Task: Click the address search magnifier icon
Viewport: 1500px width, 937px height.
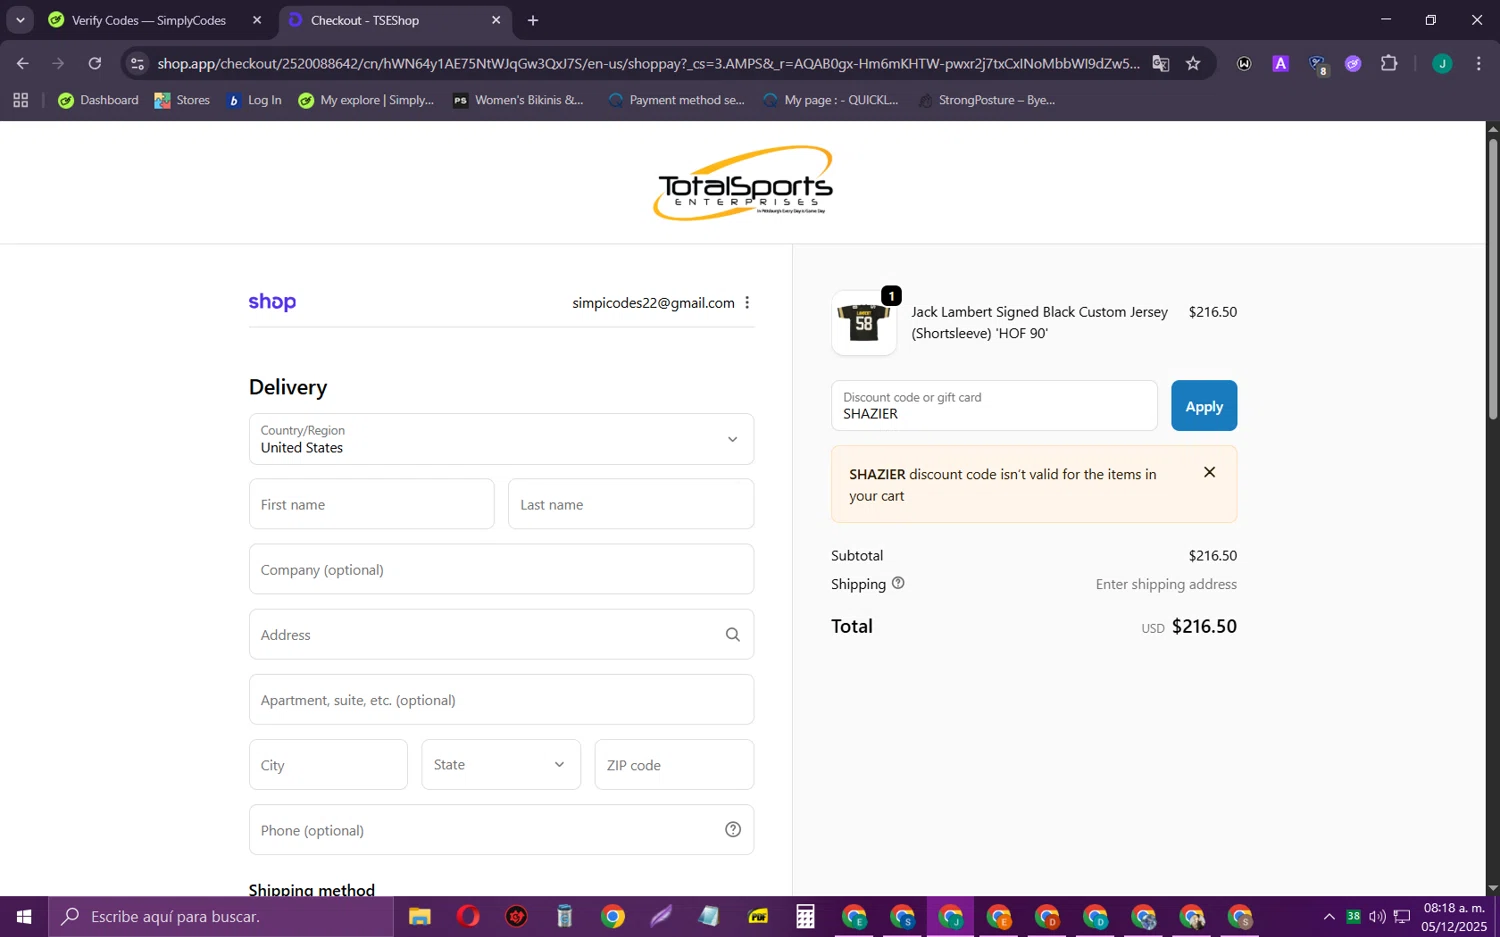Action: (x=733, y=635)
